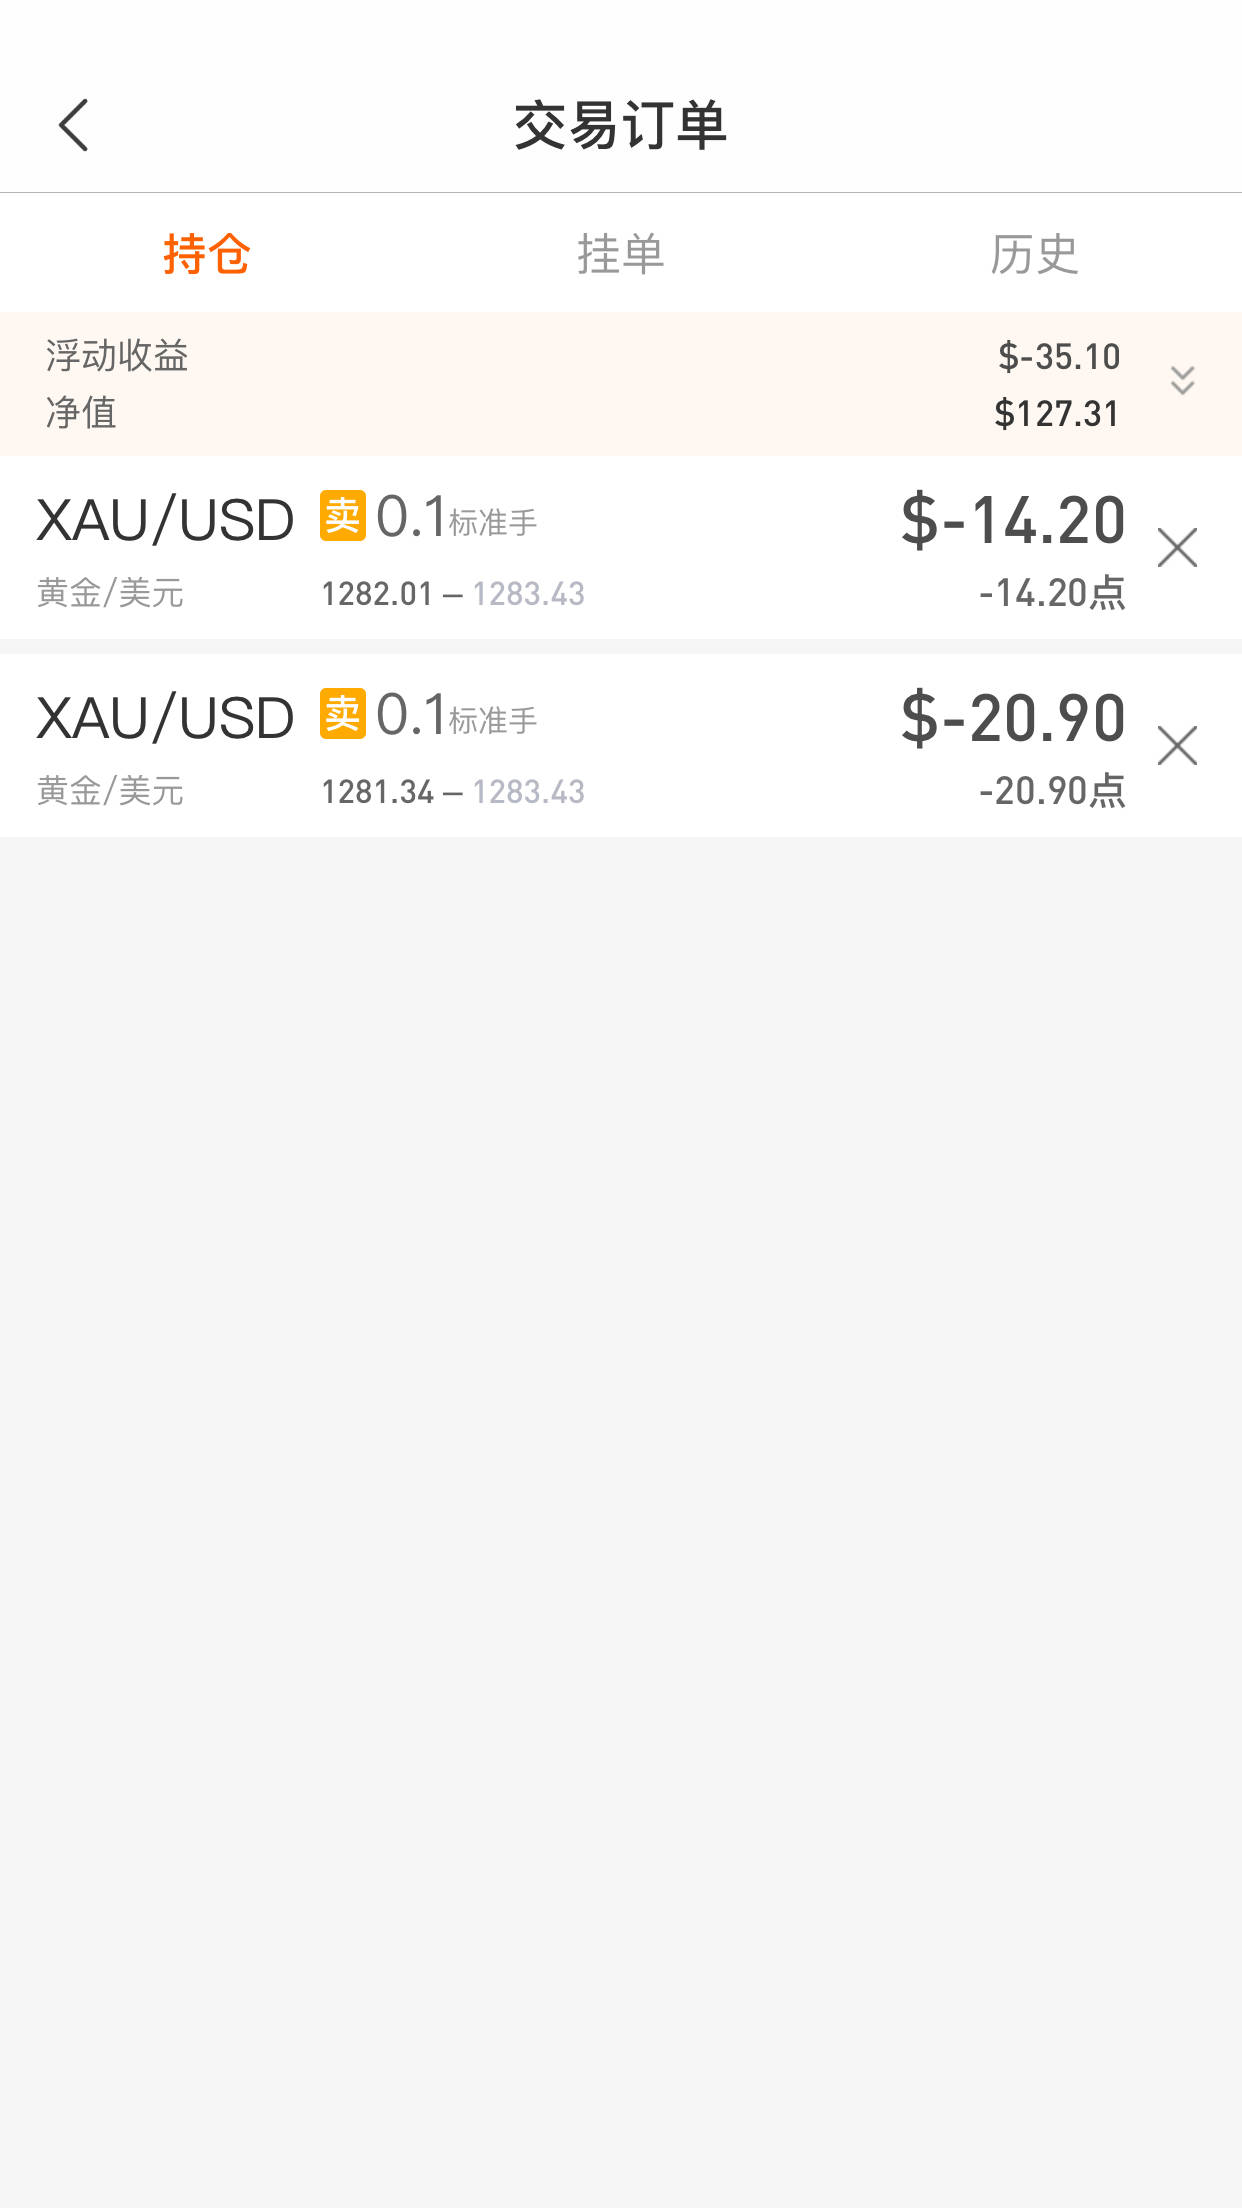Tap the 浮动收益 label

coord(117,356)
